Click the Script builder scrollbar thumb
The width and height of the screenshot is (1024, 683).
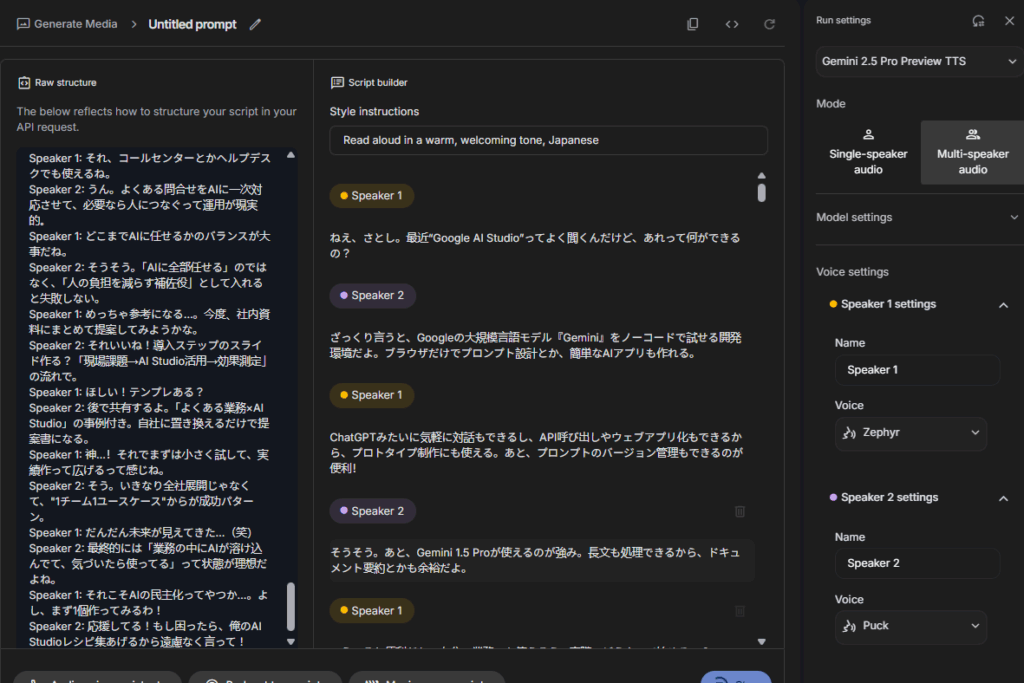click(761, 193)
